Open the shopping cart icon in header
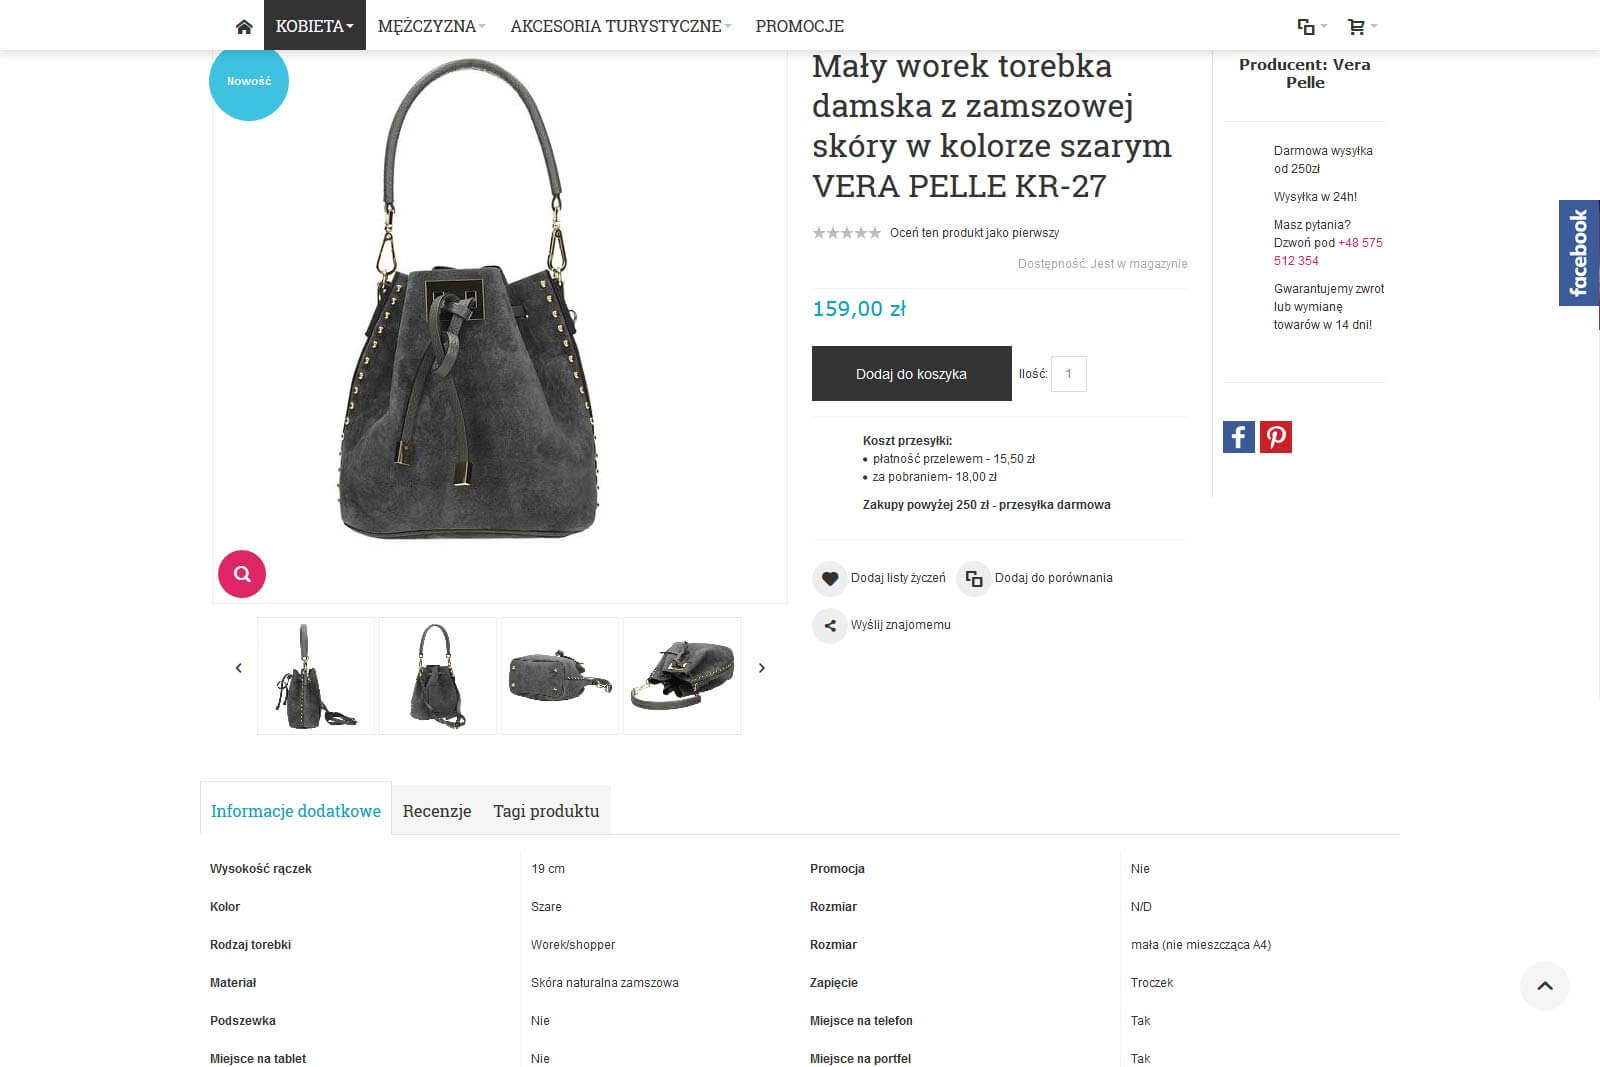Screen dimensions: 1600x1067 click(x=1356, y=27)
